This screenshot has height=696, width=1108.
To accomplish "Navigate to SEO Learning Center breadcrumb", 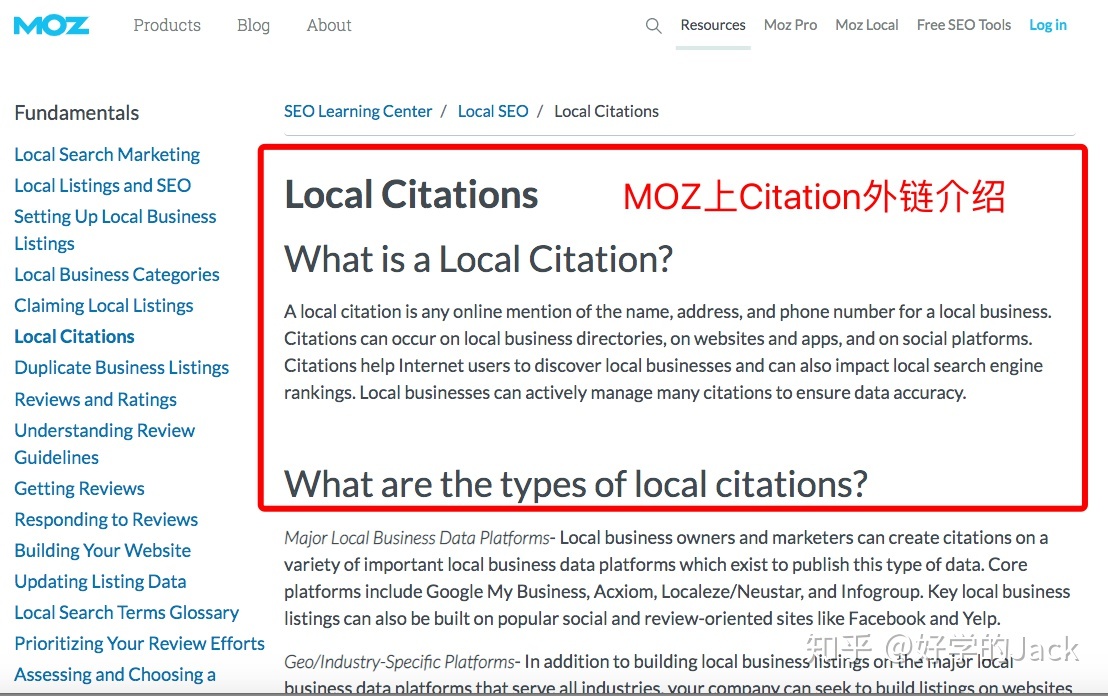I will (358, 111).
